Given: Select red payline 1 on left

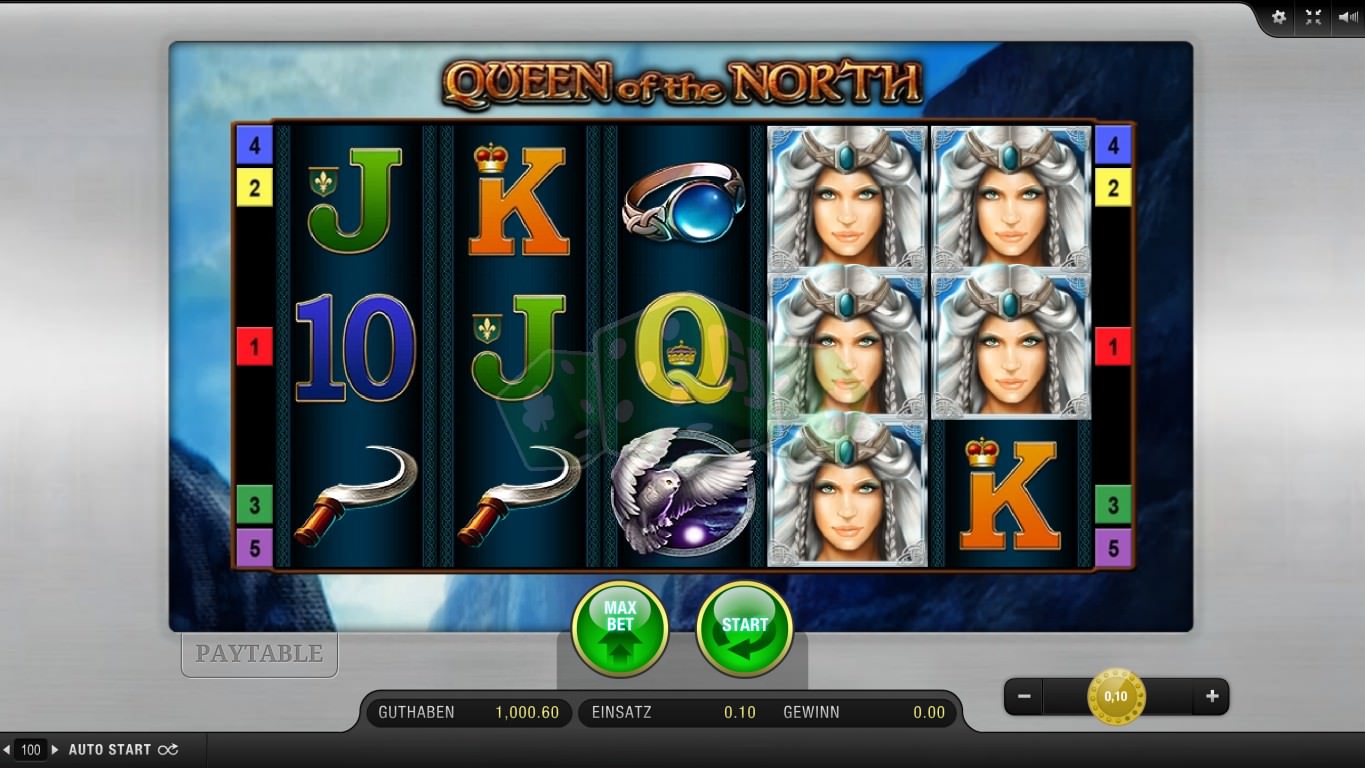Looking at the screenshot, I should pos(254,347).
